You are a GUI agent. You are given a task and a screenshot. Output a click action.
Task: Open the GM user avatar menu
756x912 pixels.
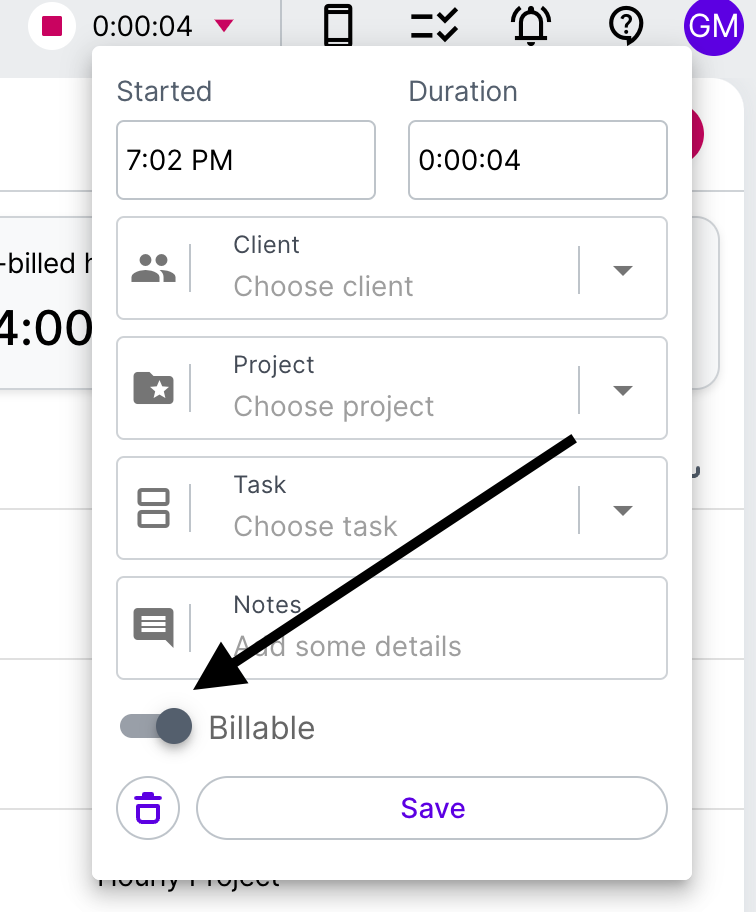pyautogui.click(x=714, y=26)
